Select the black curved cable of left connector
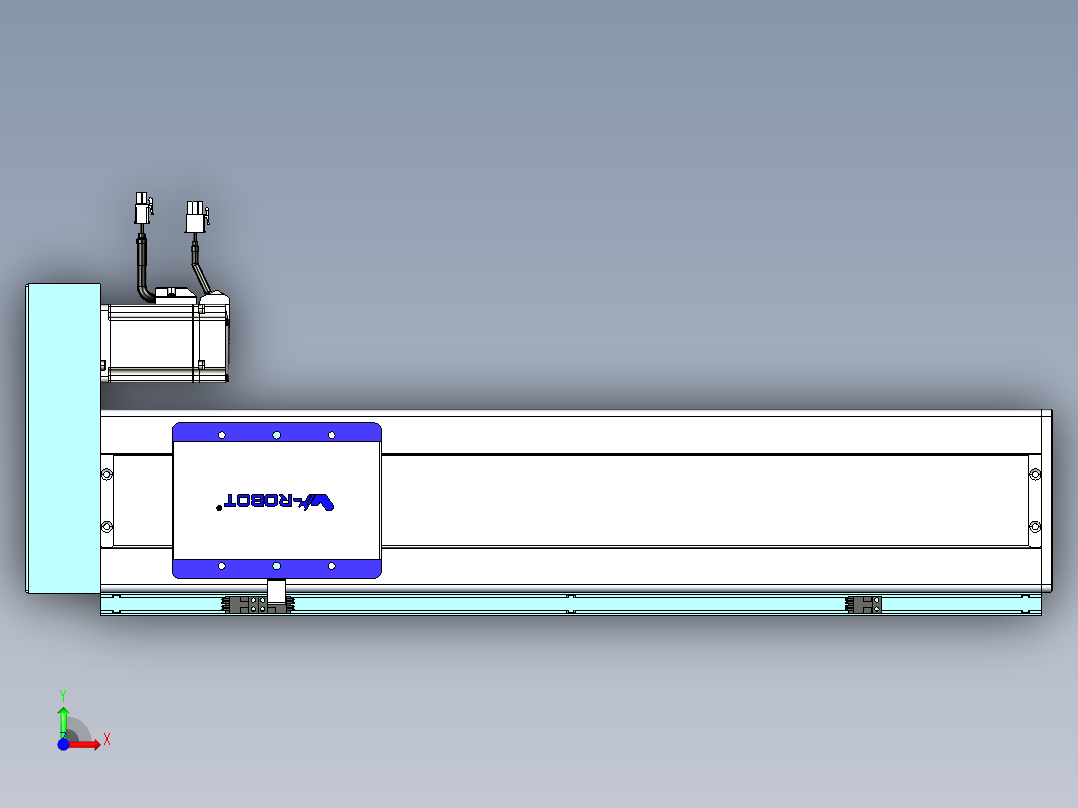 143,270
